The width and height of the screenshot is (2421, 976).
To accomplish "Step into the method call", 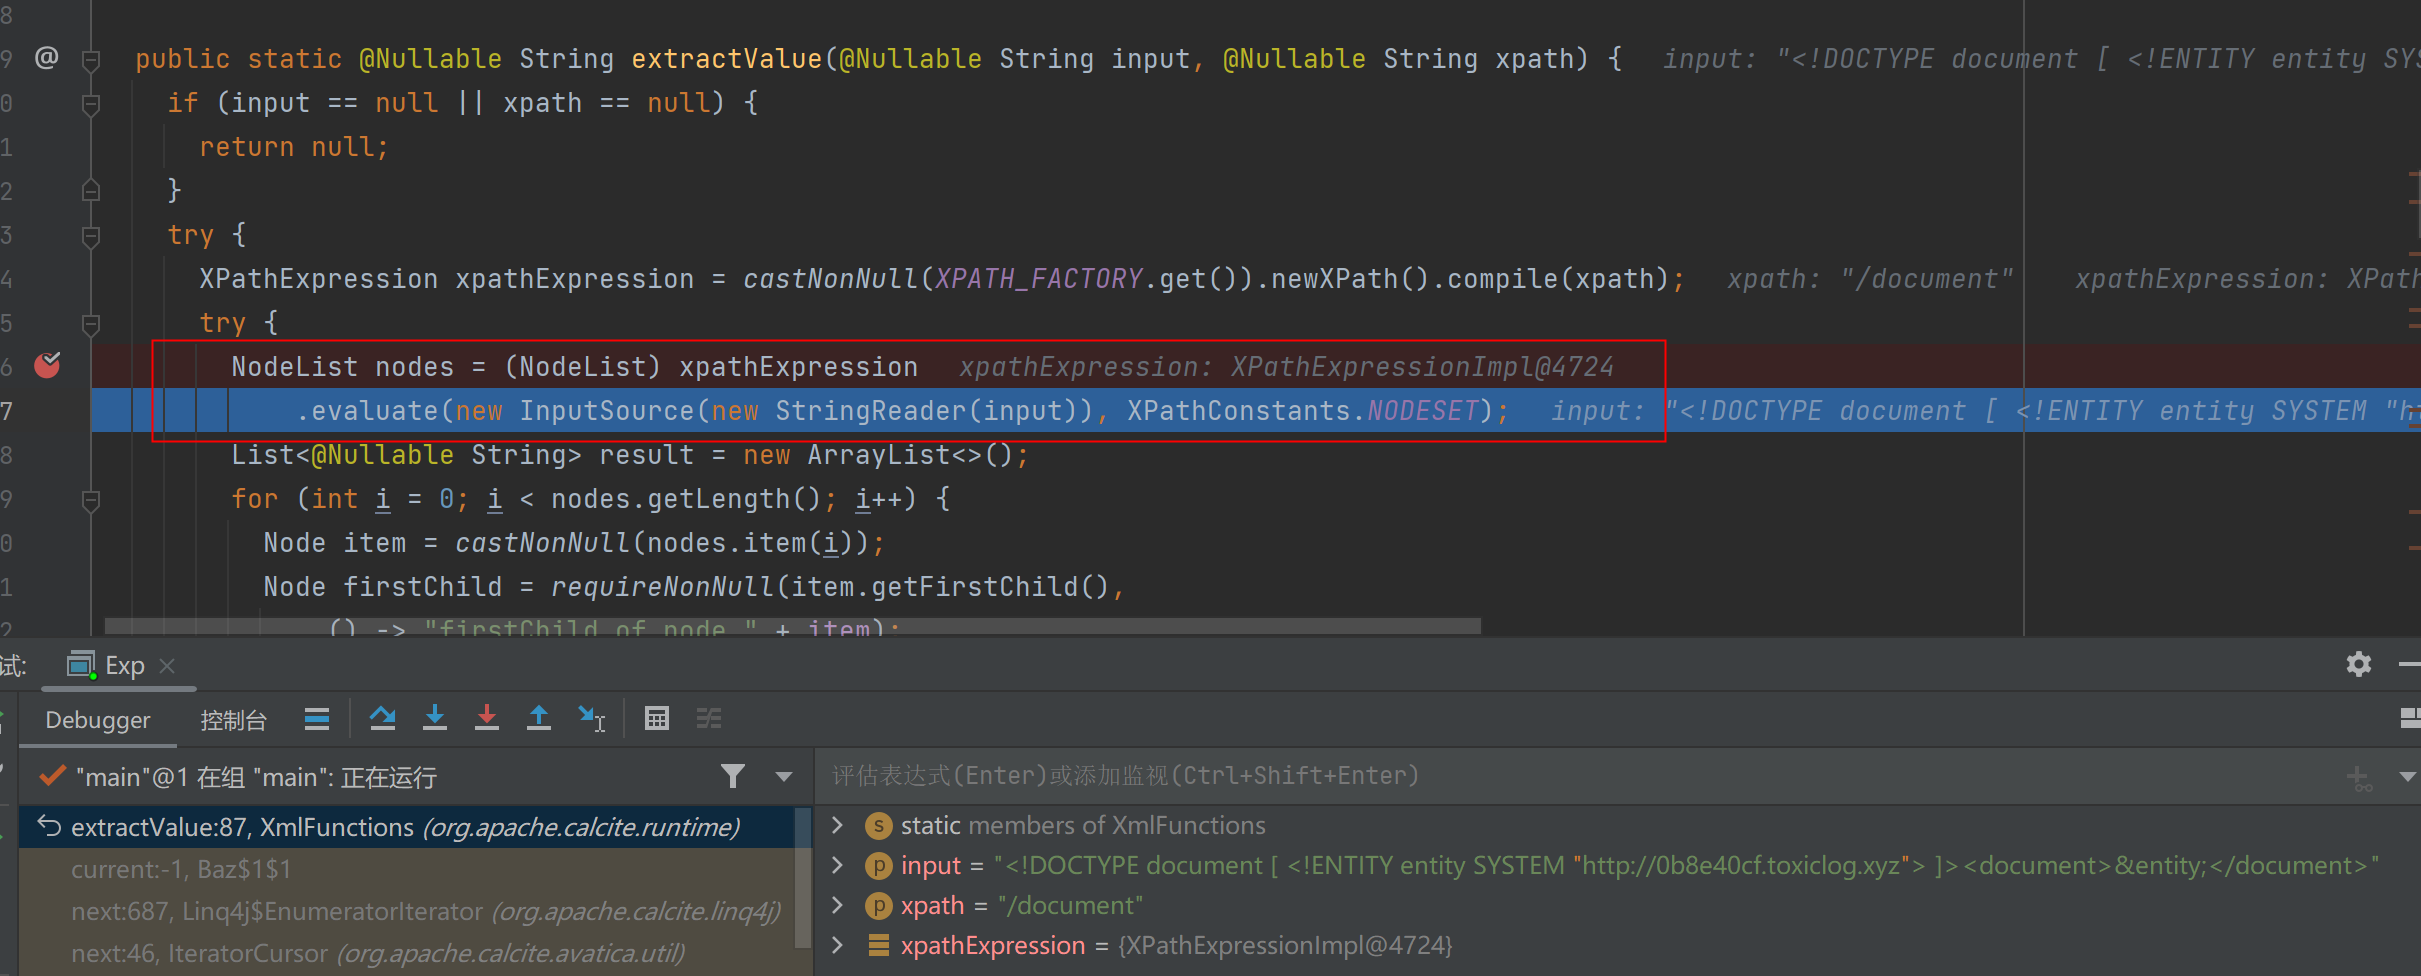I will [435, 718].
